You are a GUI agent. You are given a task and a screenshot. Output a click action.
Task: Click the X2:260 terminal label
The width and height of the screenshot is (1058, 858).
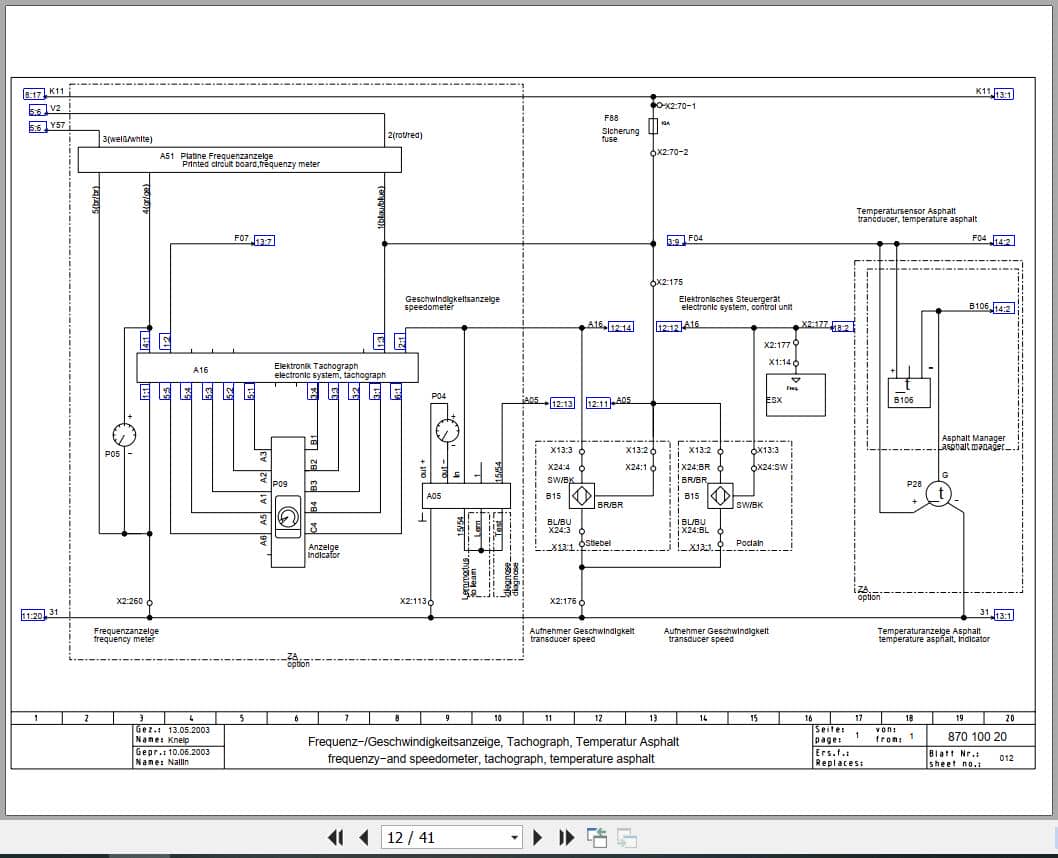tap(130, 601)
